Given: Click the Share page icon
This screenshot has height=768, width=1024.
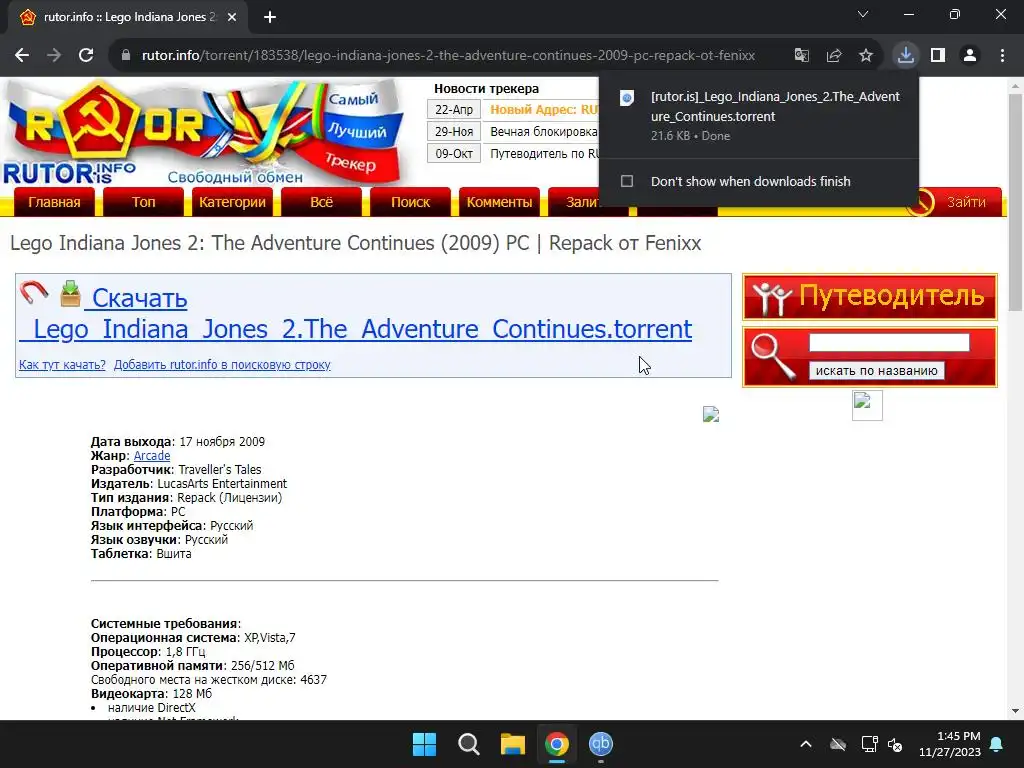Looking at the screenshot, I should pyautogui.click(x=834, y=56).
